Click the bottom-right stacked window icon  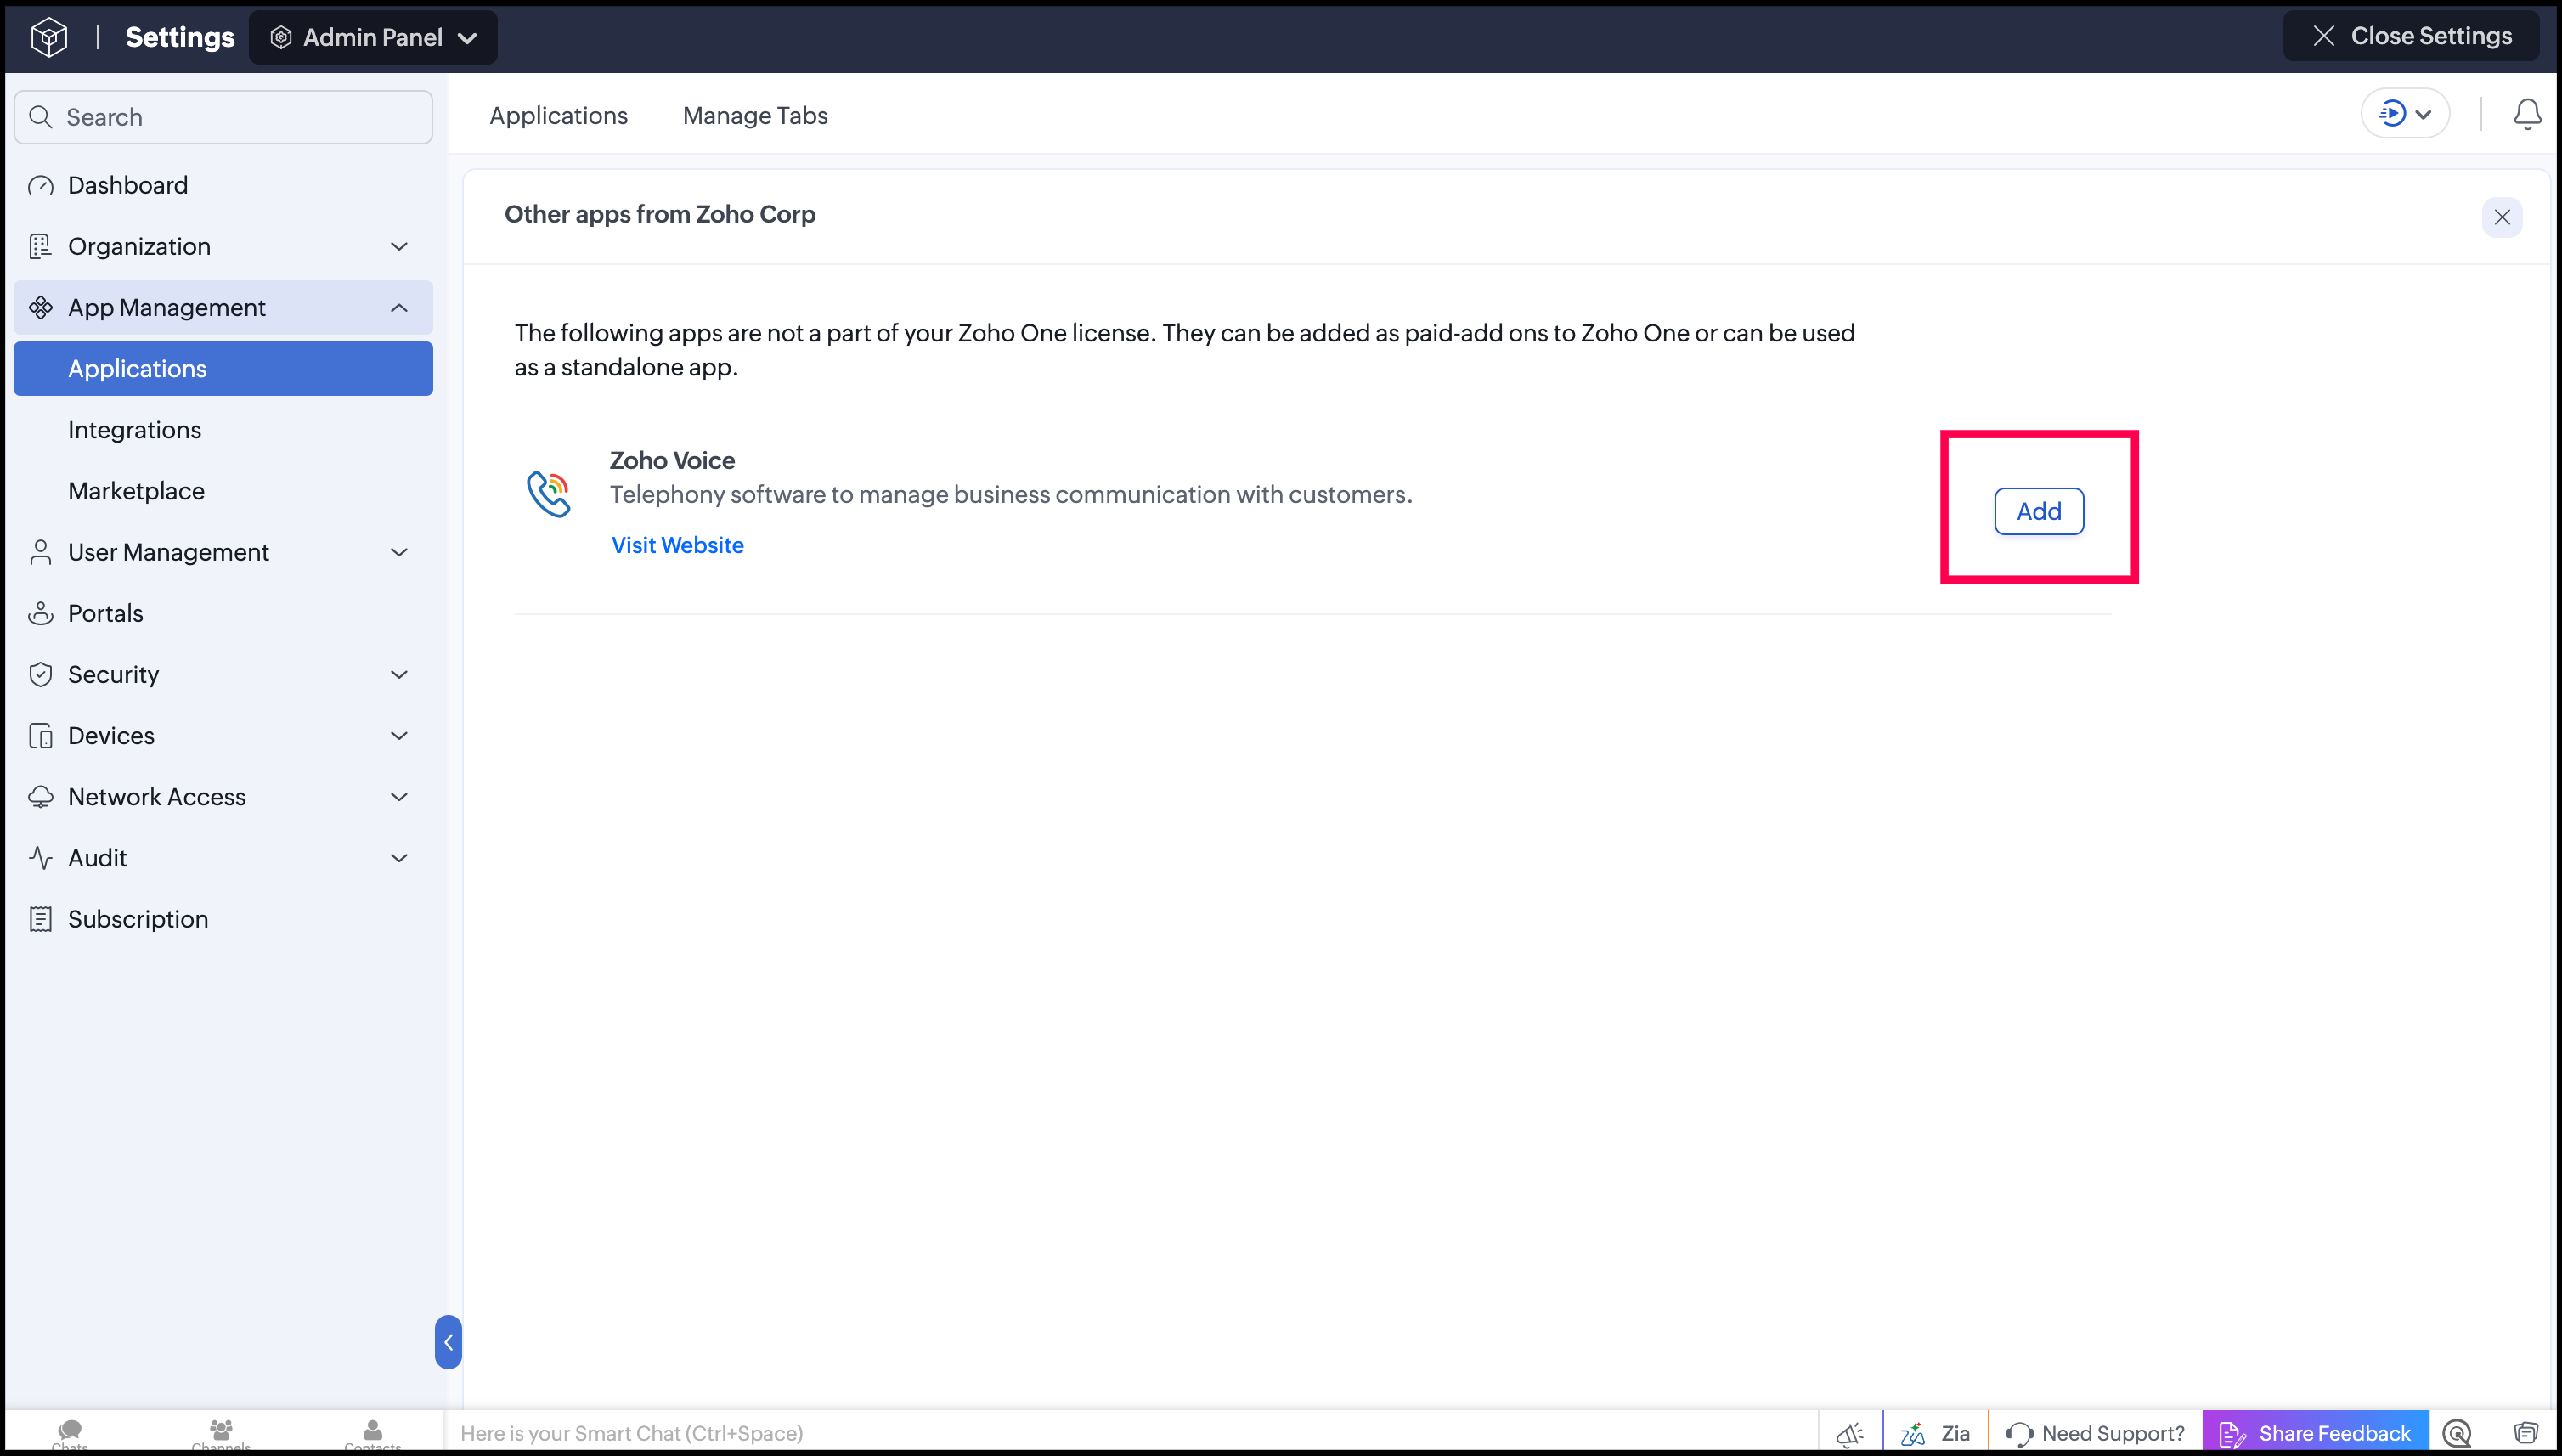2526,1434
